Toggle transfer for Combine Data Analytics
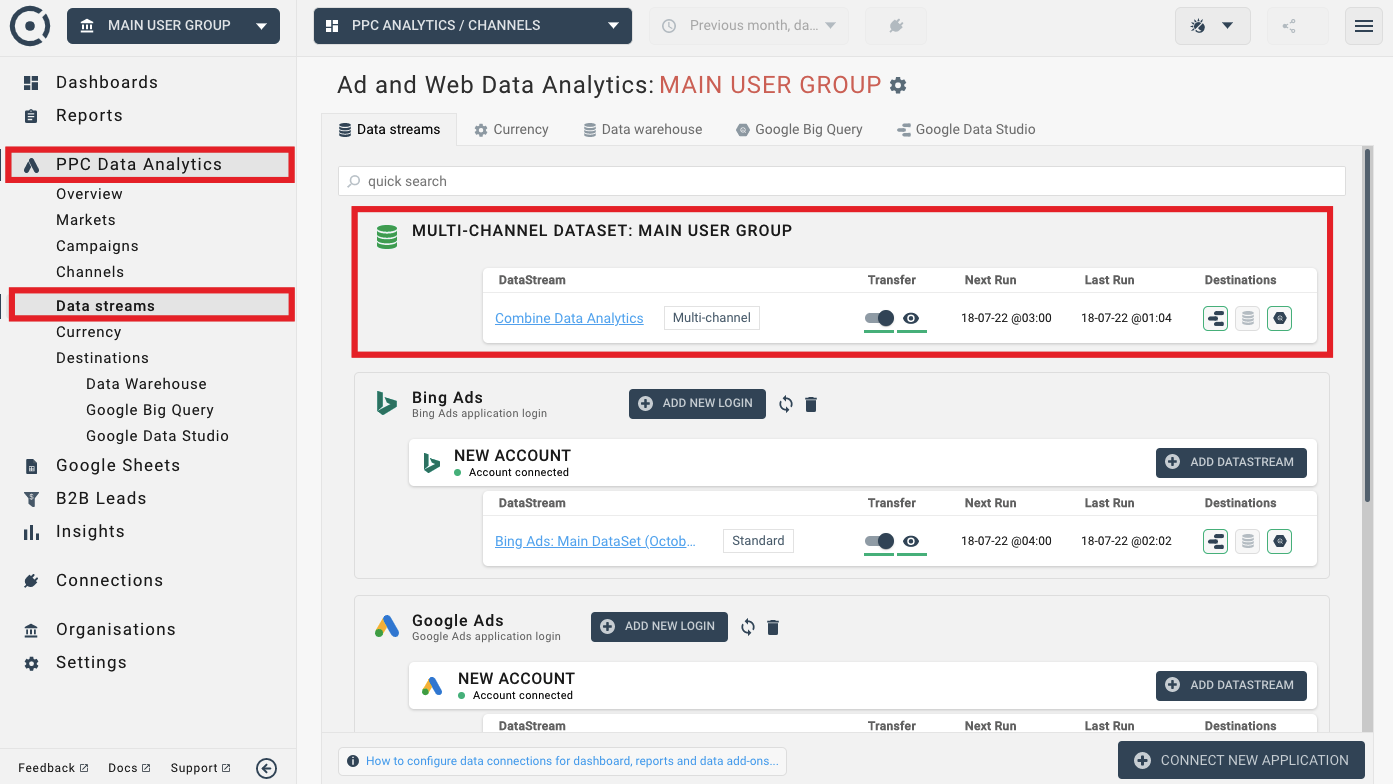This screenshot has height=784, width=1393. 879,318
